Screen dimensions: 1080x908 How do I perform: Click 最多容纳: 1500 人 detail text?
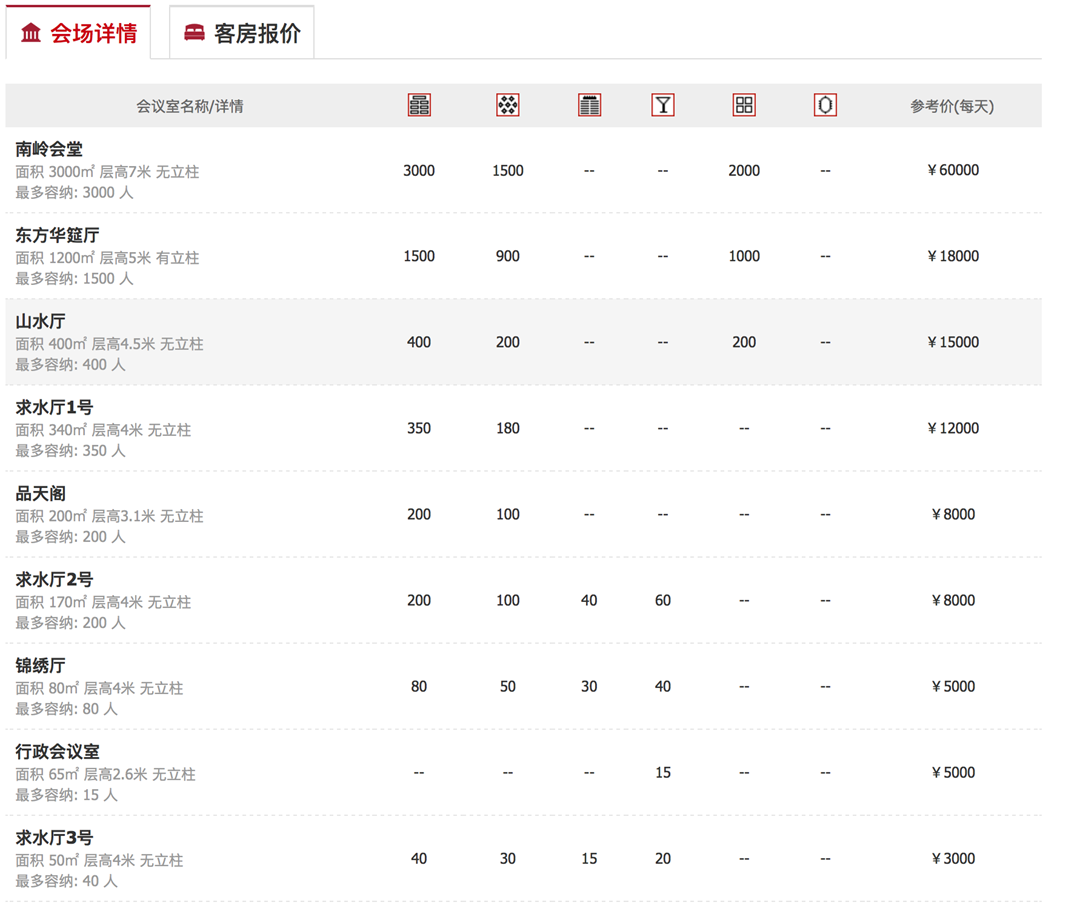(x=74, y=278)
